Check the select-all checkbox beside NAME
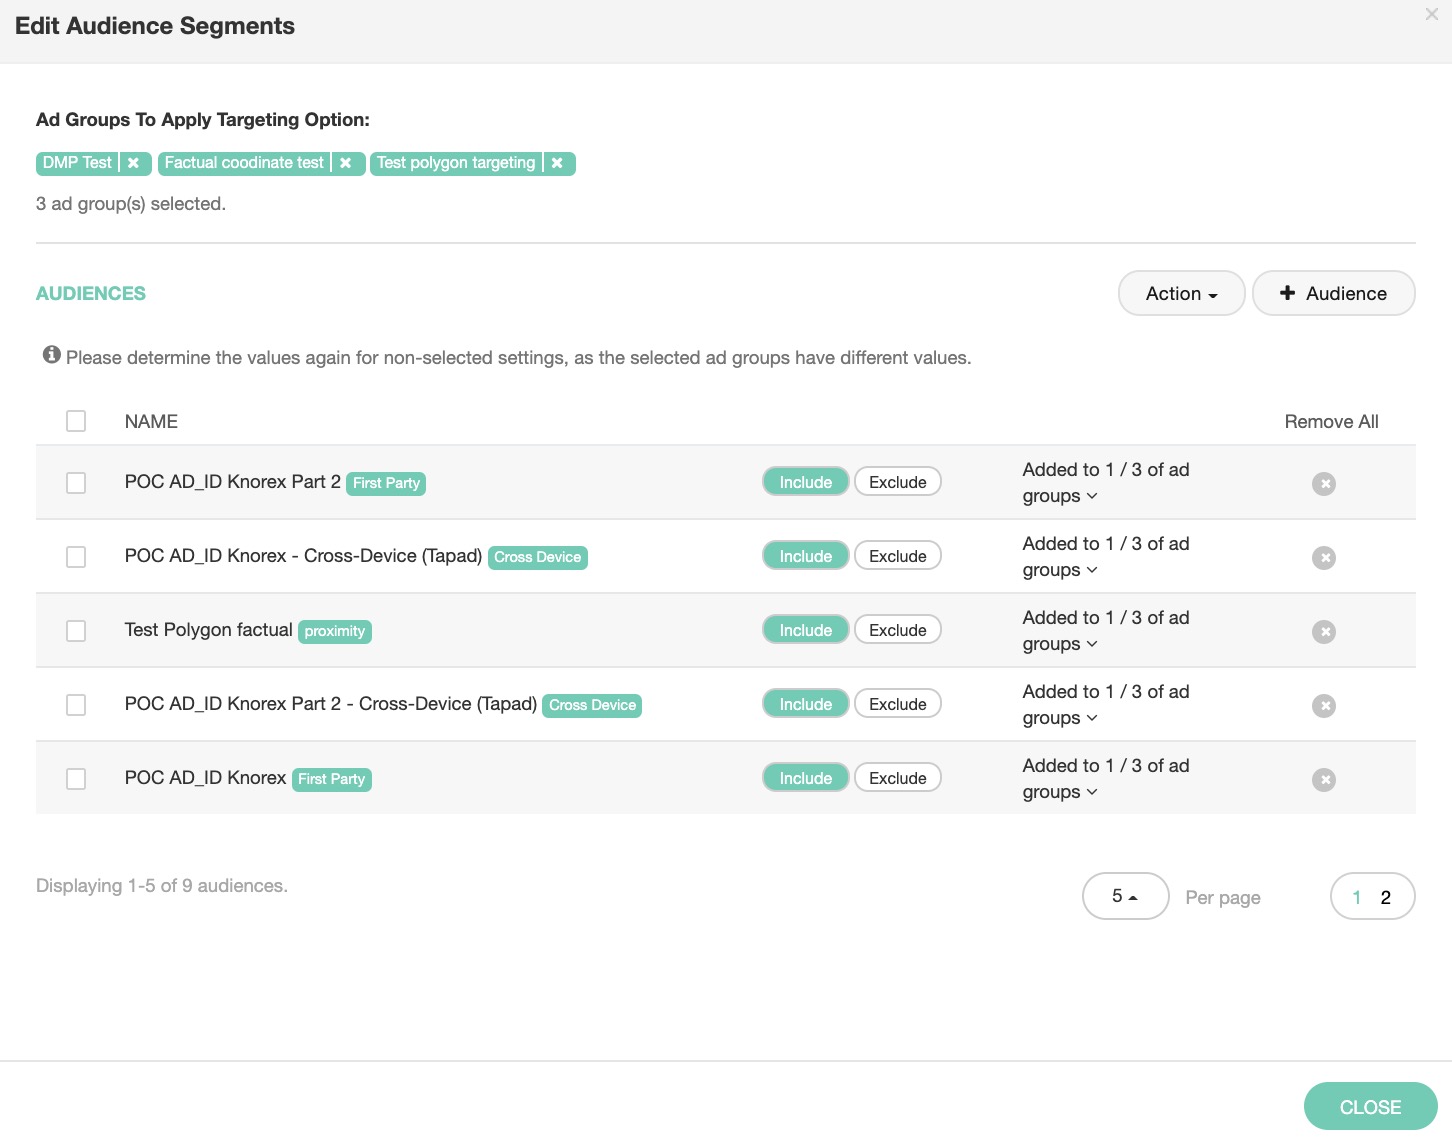The height and width of the screenshot is (1140, 1452). coord(76,421)
